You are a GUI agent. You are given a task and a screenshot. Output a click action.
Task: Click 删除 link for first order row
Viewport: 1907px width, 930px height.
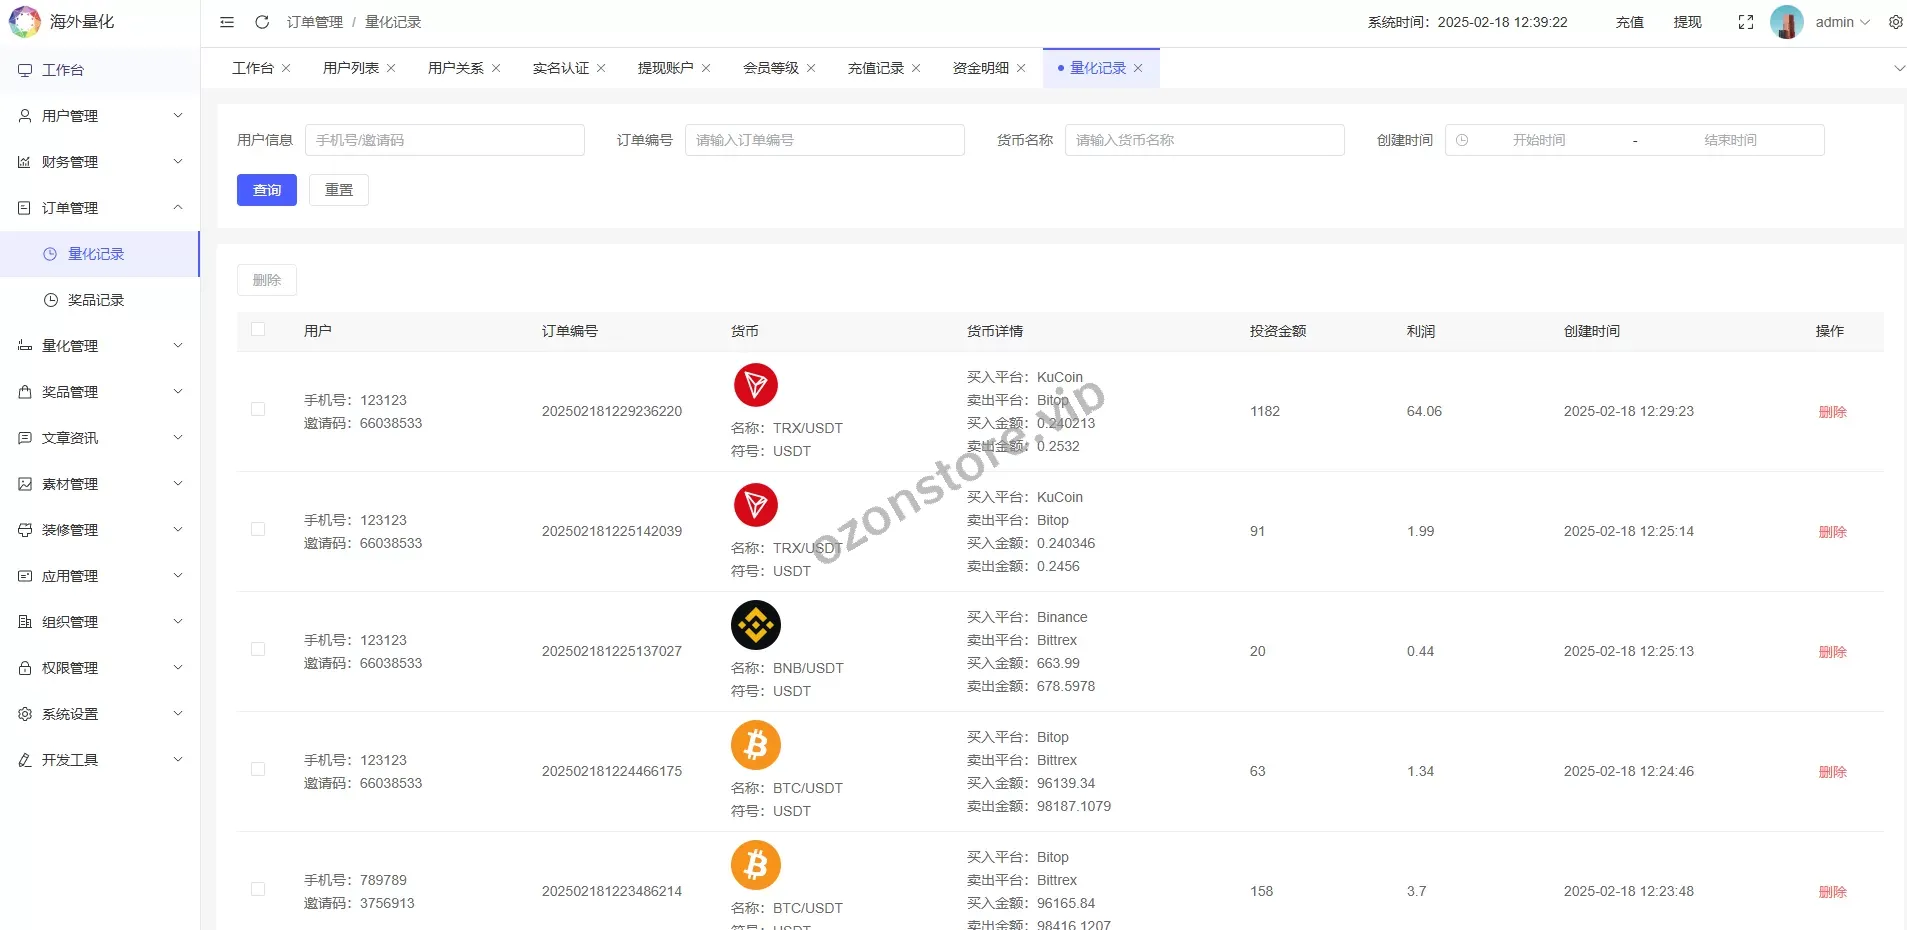tap(1832, 412)
